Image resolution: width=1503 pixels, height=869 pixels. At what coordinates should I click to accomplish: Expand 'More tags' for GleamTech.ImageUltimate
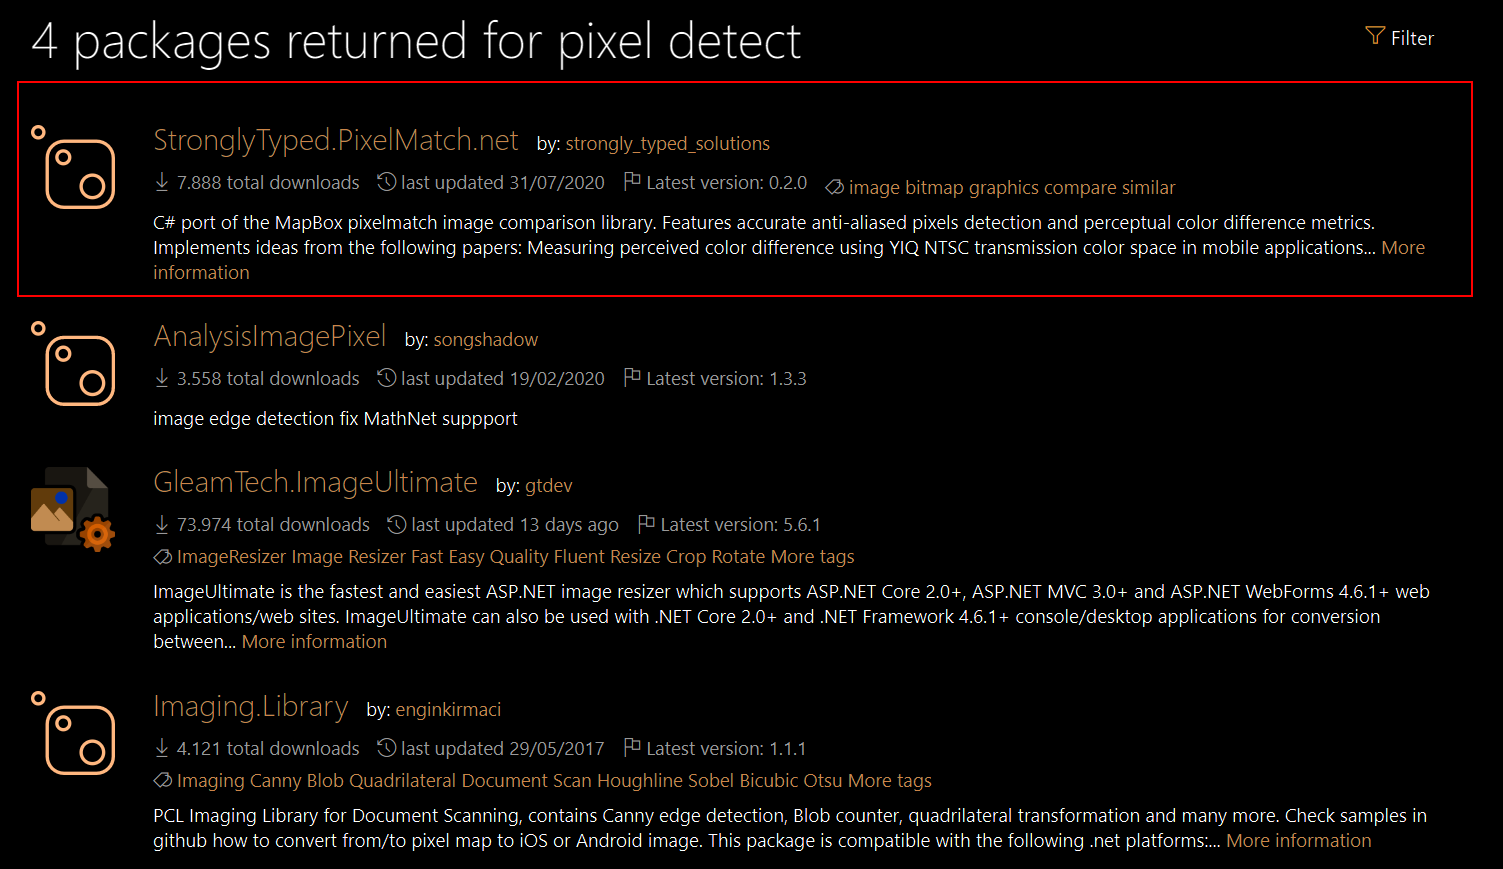[x=812, y=556]
